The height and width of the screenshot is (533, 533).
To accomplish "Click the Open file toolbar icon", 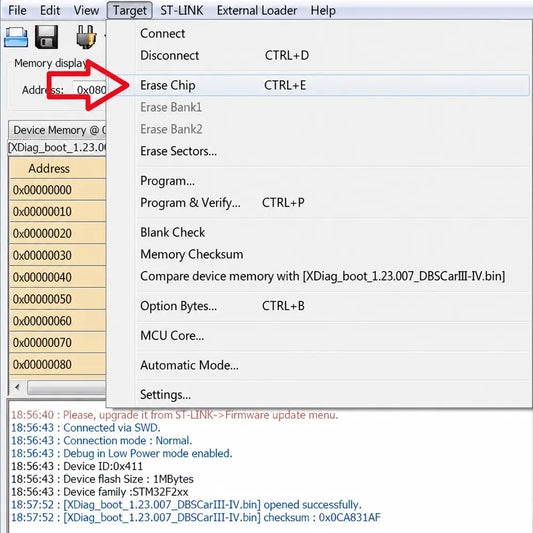I will (16, 37).
